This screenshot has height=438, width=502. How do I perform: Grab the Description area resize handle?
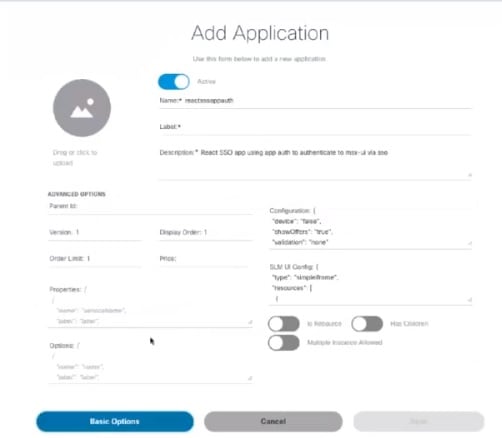point(469,175)
